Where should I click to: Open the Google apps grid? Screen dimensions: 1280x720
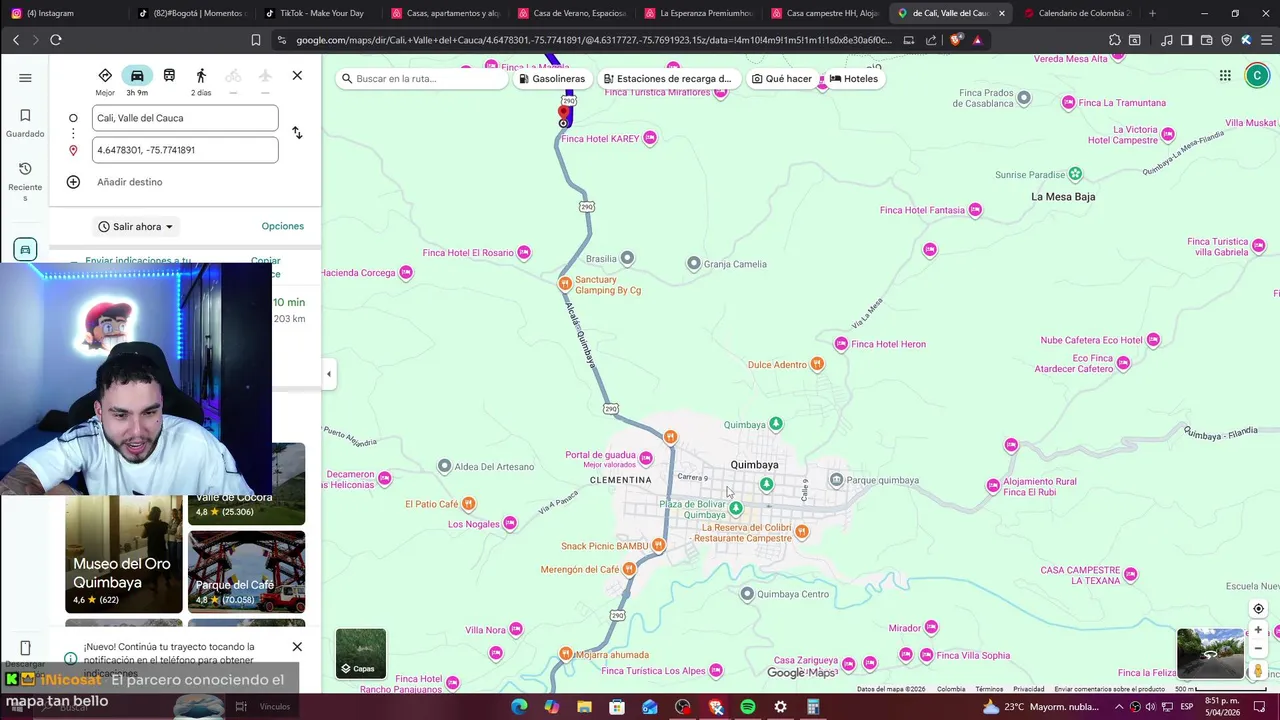(1225, 76)
